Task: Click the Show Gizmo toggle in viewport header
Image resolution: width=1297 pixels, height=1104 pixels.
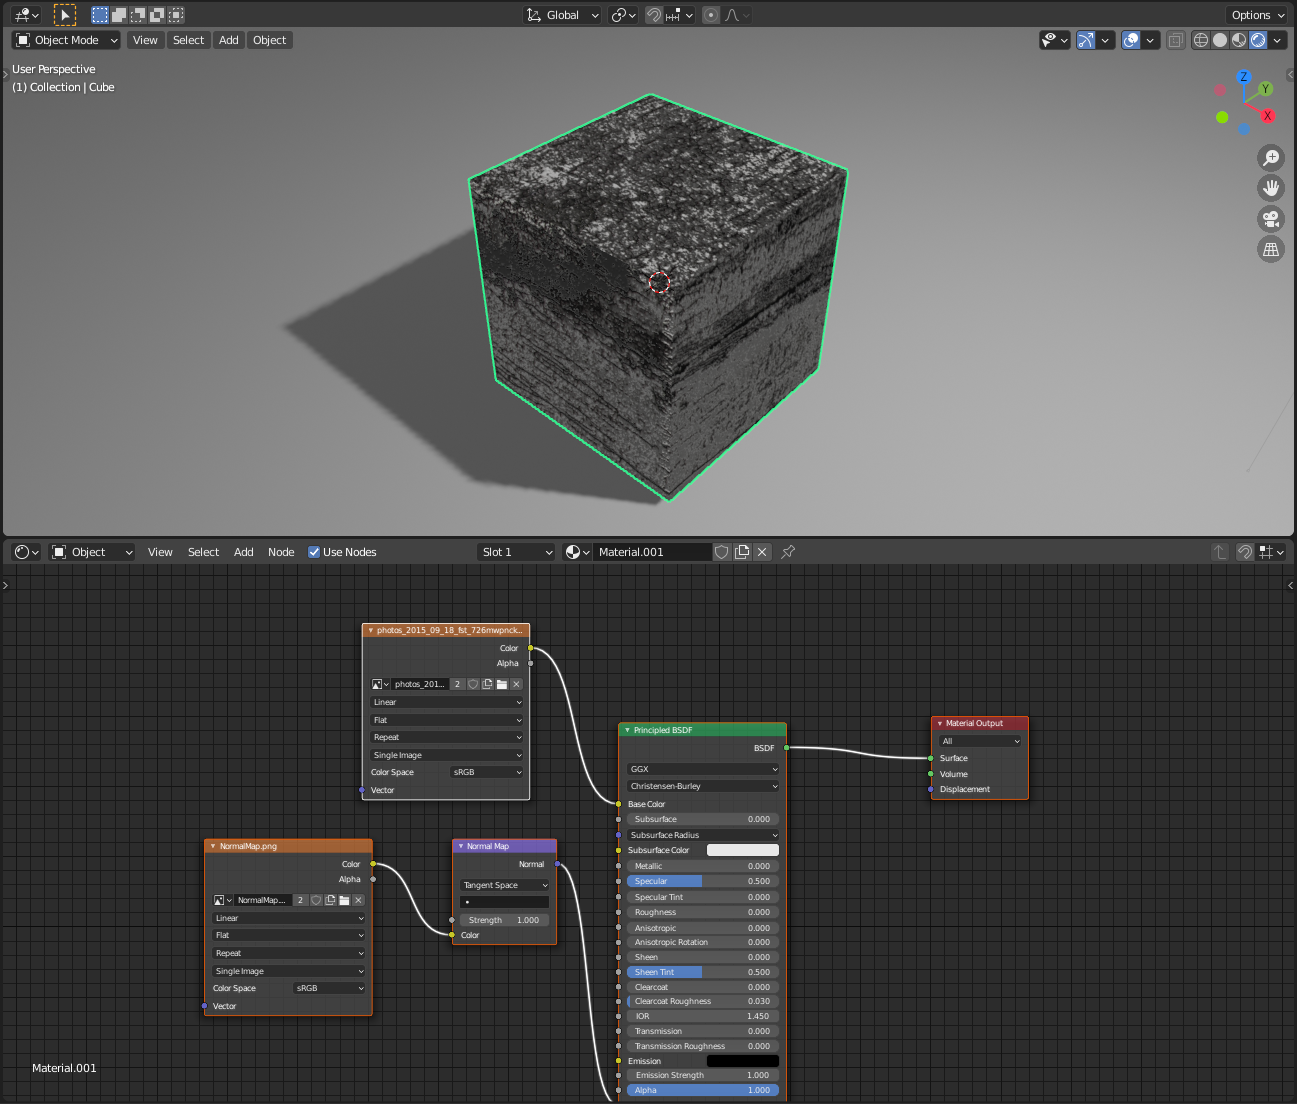Action: (1086, 40)
